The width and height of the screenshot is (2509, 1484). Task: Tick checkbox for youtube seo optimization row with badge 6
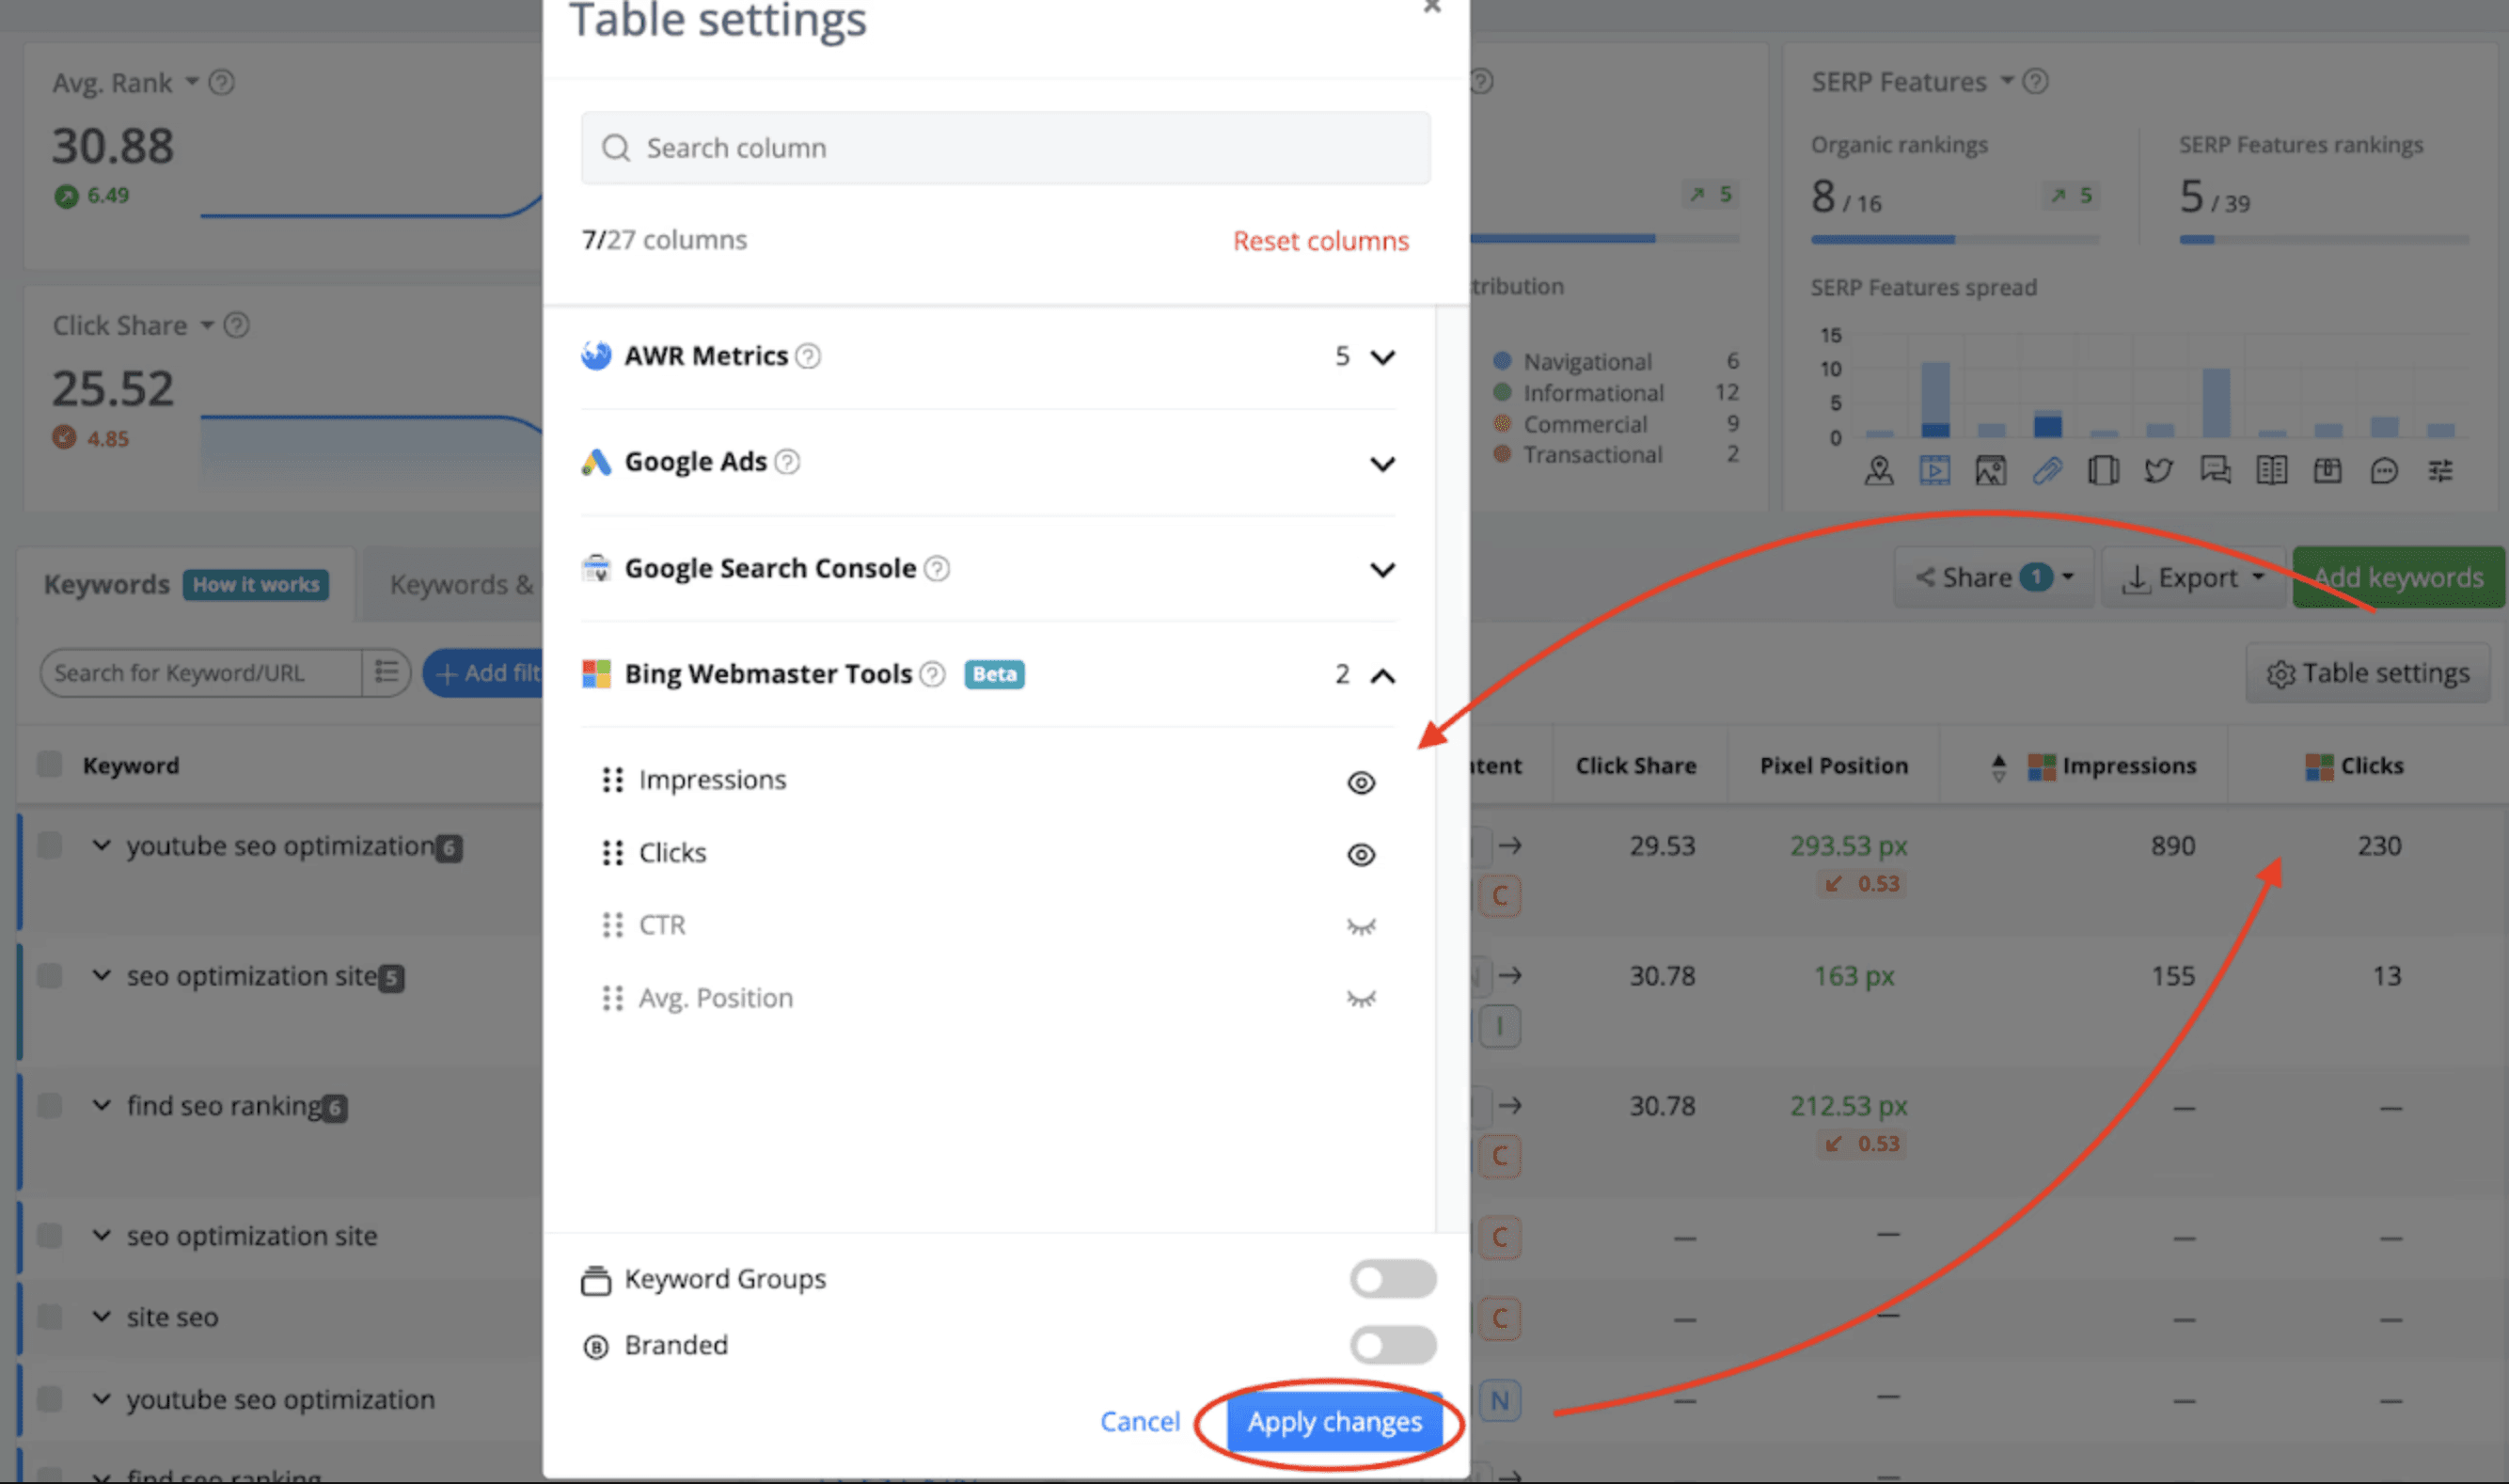[49, 846]
